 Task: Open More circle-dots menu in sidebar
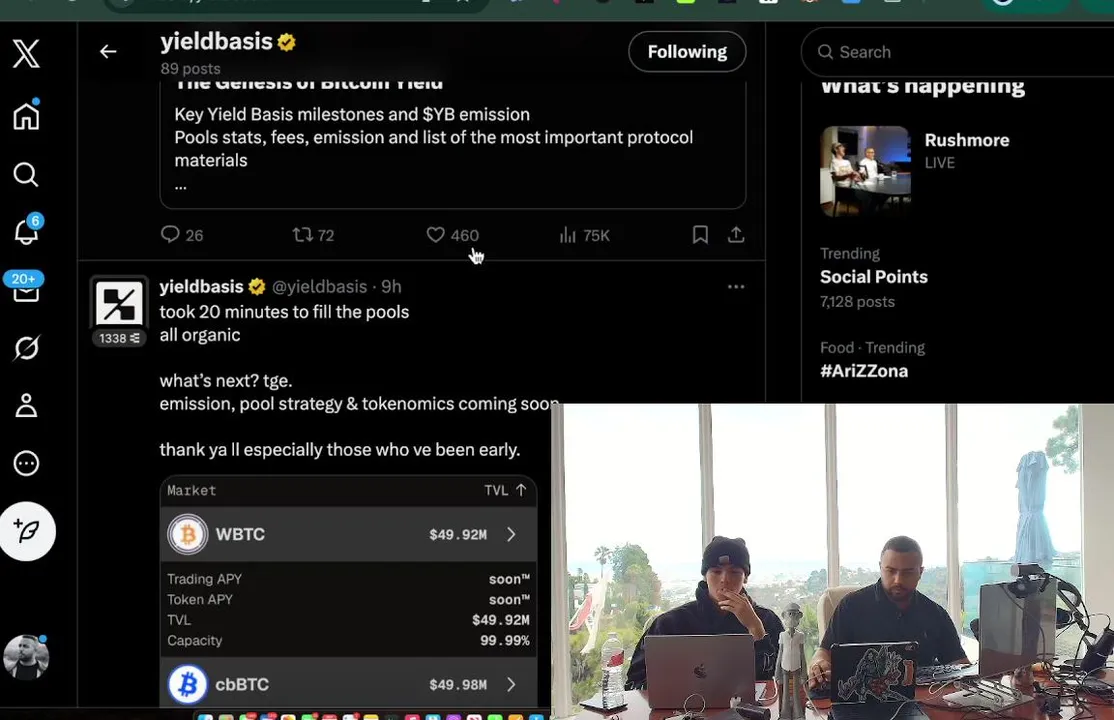click(x=26, y=463)
